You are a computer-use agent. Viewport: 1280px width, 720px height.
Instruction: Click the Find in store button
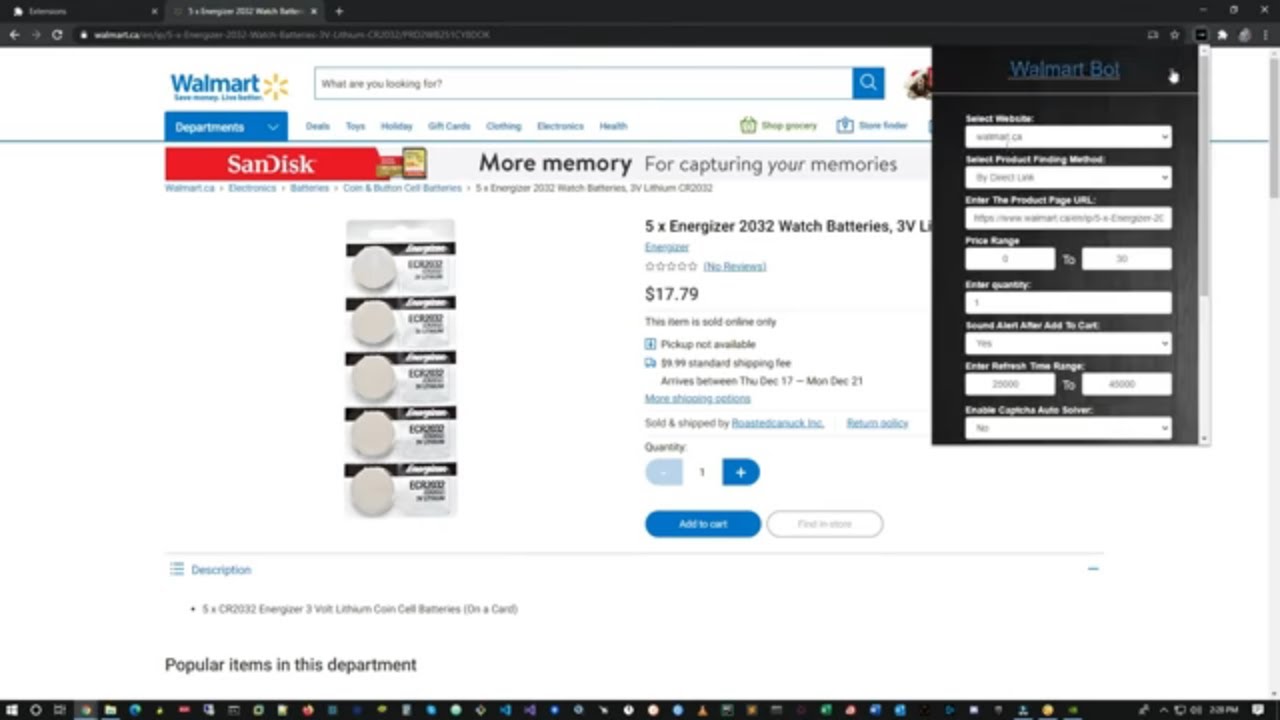(x=825, y=524)
